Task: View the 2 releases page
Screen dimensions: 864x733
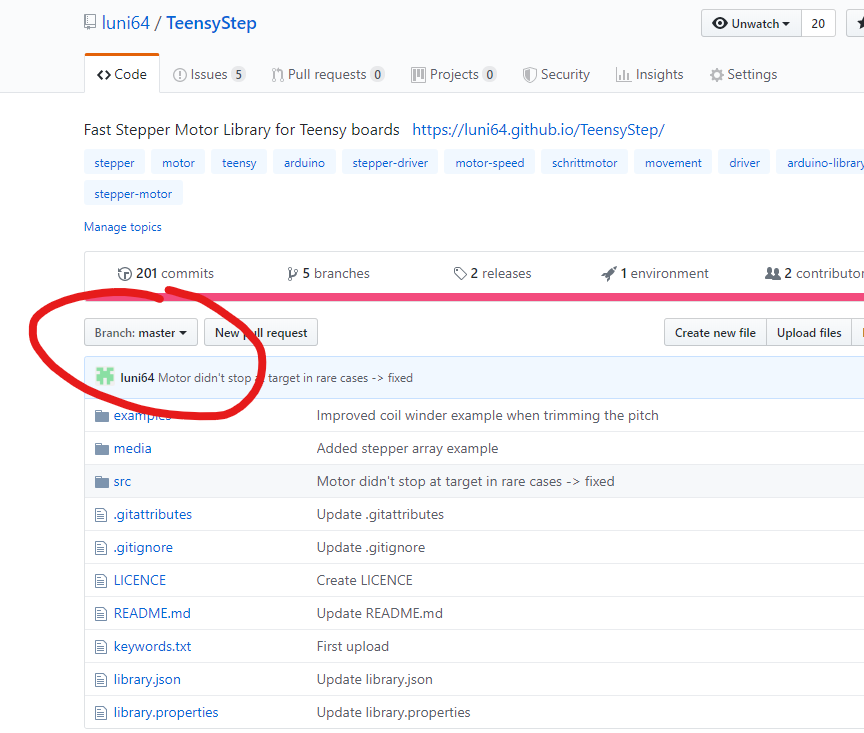Action: tap(493, 273)
